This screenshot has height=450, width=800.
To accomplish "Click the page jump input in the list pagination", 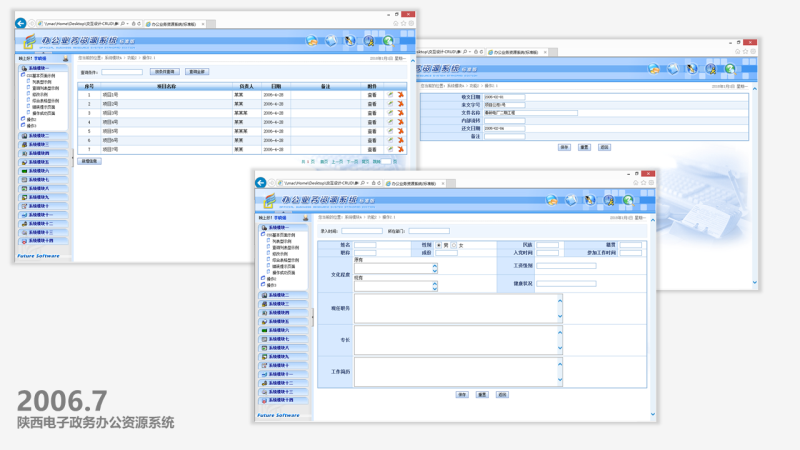I will pyautogui.click(x=386, y=161).
